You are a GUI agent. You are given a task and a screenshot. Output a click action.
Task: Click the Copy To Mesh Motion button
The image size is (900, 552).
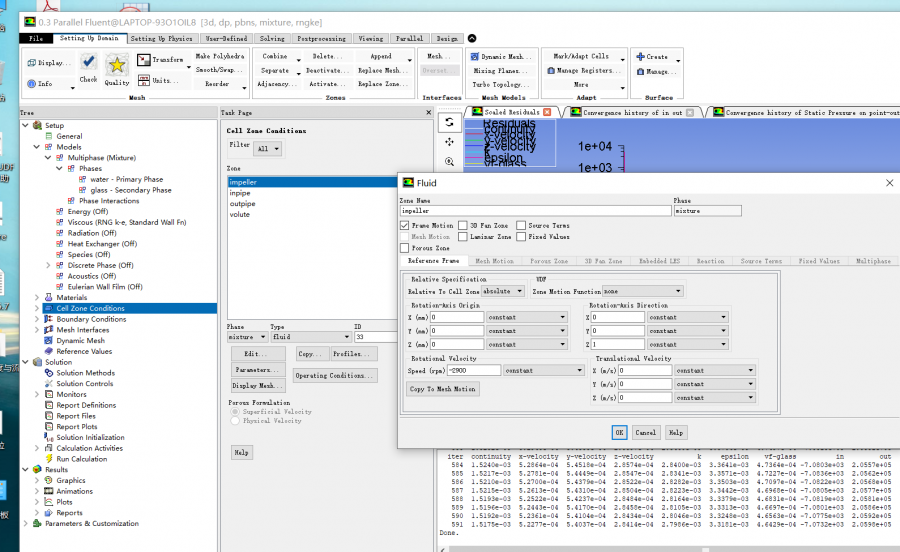[x=442, y=389]
